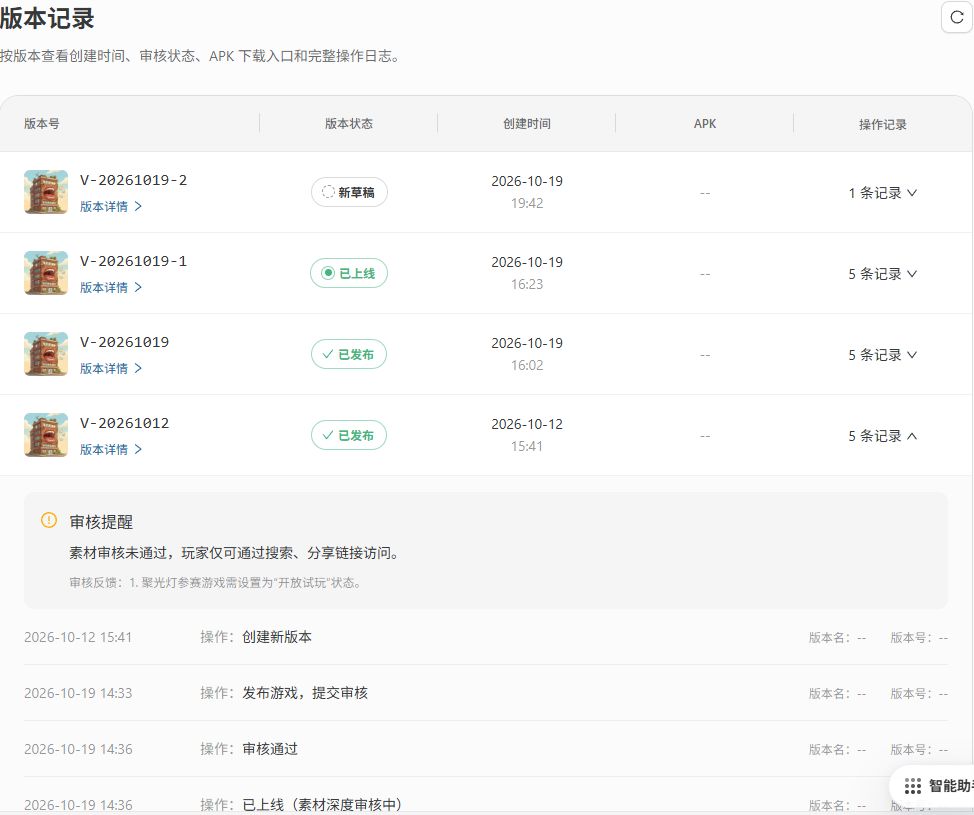The image size is (974, 815).
Task: Open 版本详情 link for V-20261019-1
Action: point(111,287)
